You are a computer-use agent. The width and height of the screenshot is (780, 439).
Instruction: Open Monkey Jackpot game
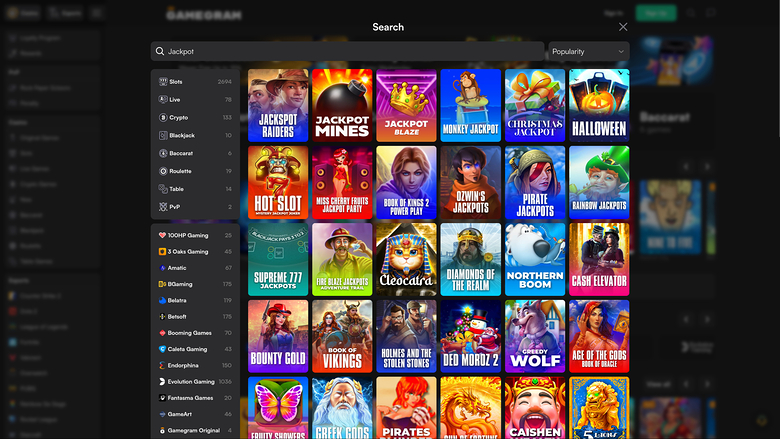coord(471,105)
